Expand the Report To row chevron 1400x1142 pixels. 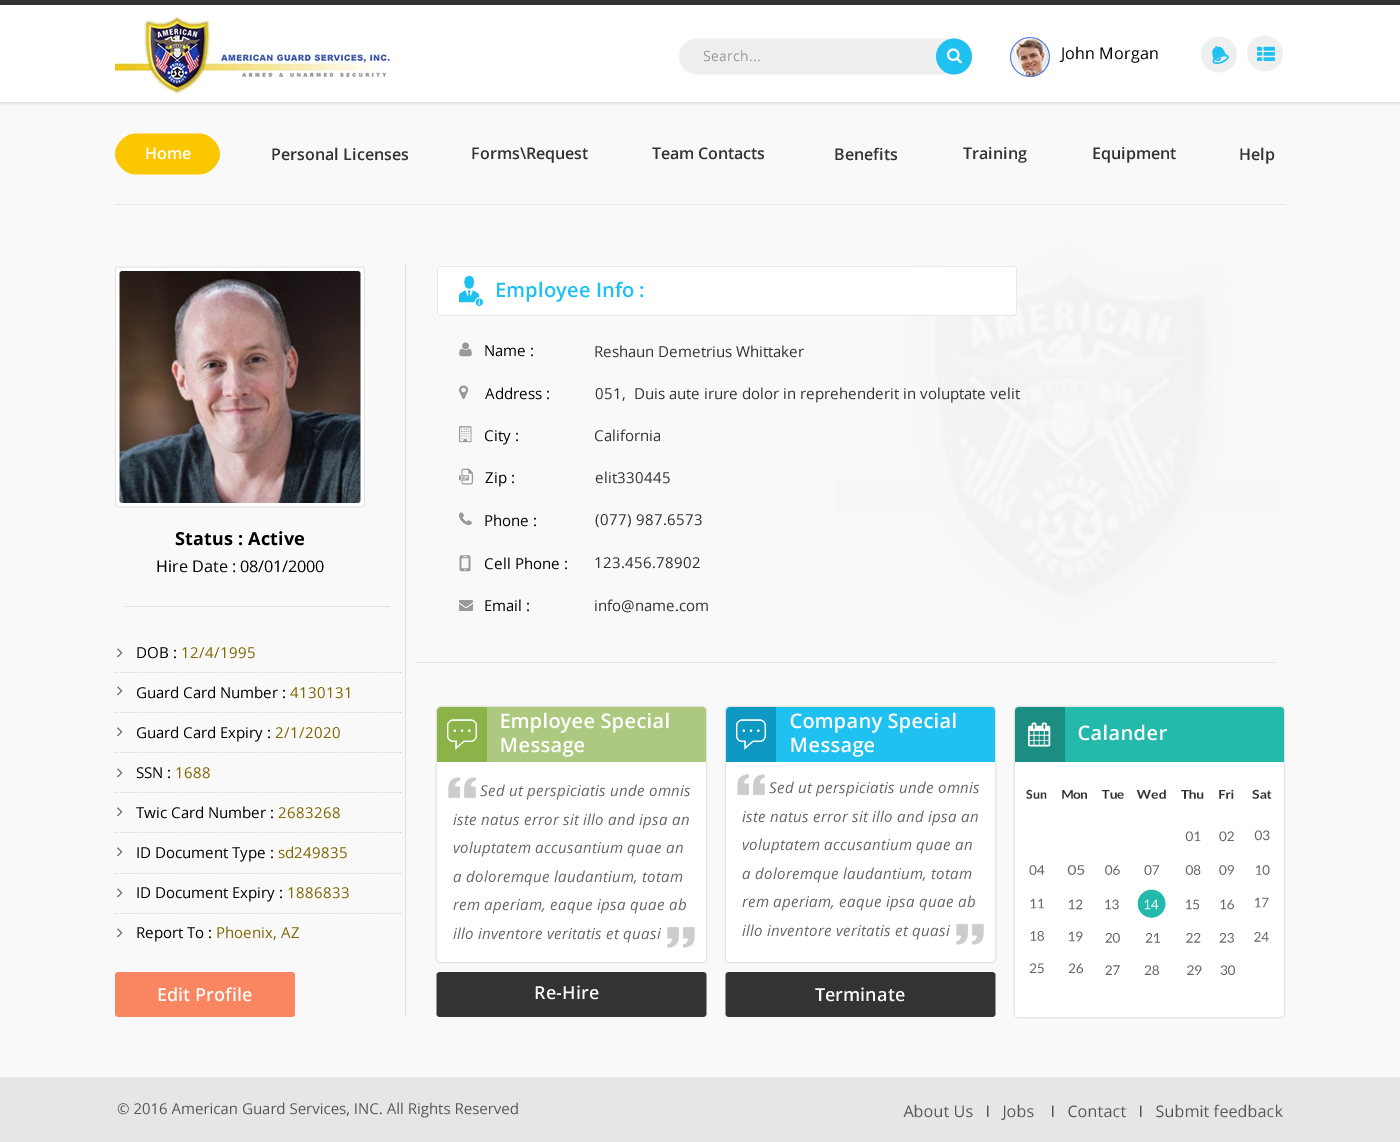(x=119, y=932)
